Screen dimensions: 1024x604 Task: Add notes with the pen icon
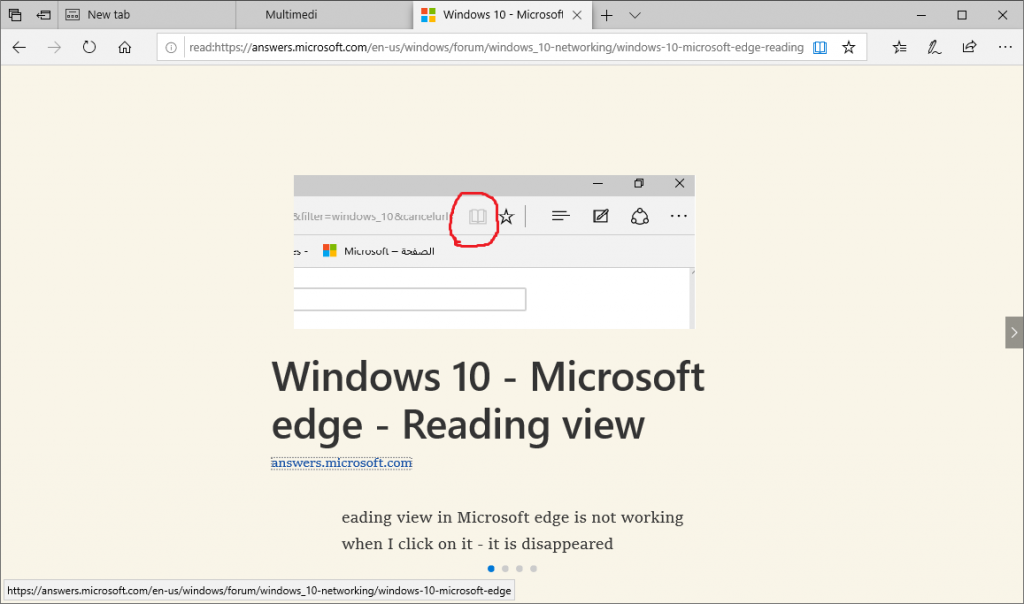pyautogui.click(x=935, y=47)
